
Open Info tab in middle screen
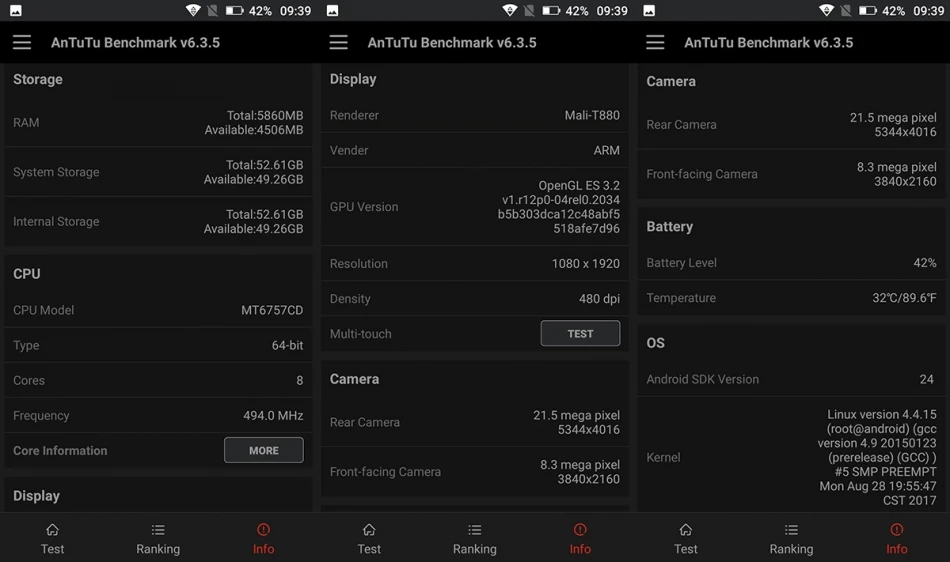580,538
